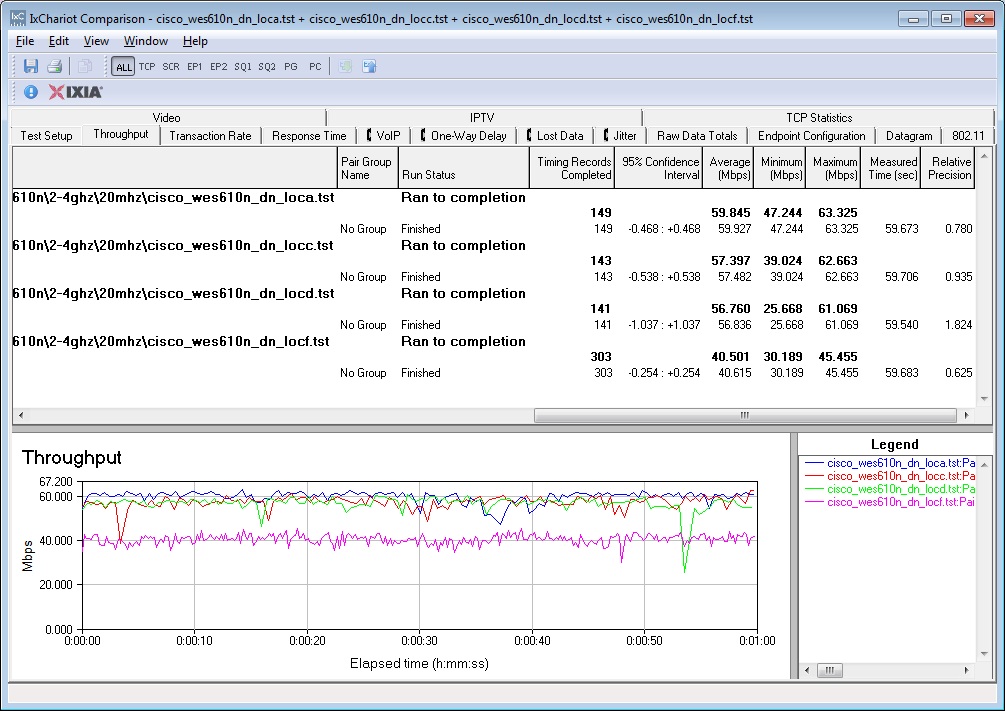Image resolution: width=1005 pixels, height=711 pixels.
Task: Click the results table scroll-down arrow
Action: [984, 399]
